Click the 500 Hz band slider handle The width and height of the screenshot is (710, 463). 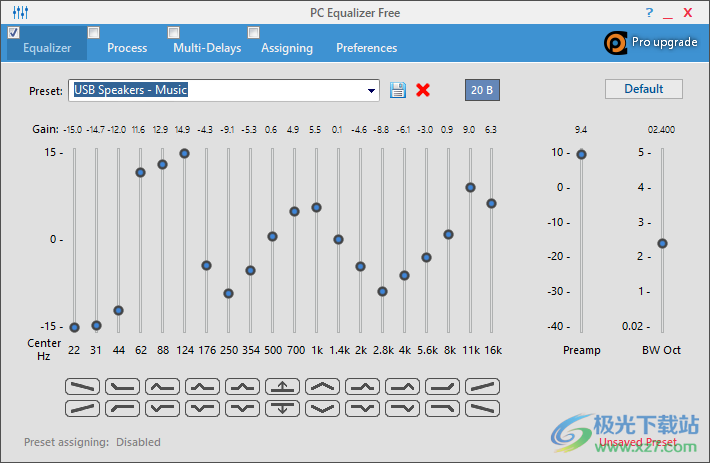[272, 236]
